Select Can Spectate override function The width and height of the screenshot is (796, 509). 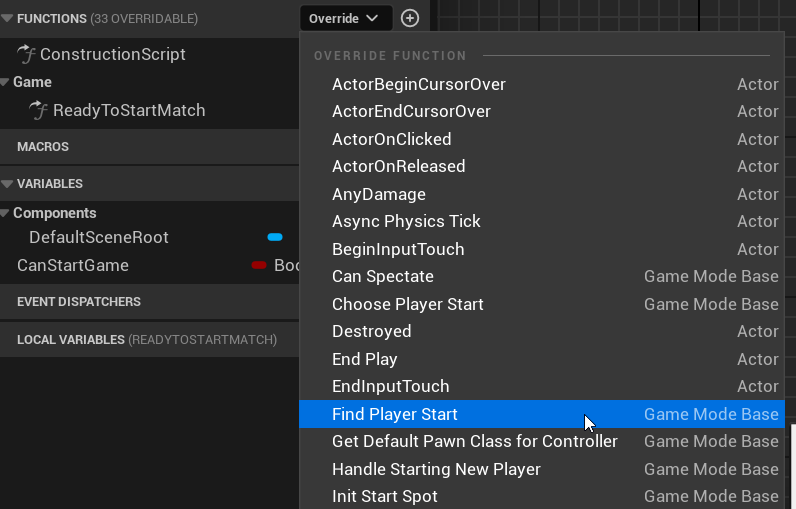pos(383,276)
